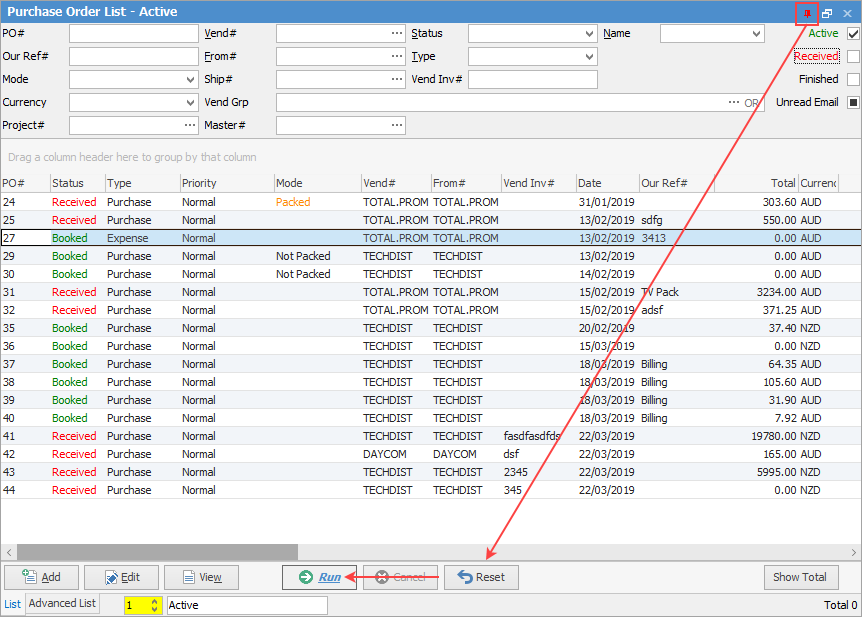Click the horizontal scrollbar thumb

(157, 552)
